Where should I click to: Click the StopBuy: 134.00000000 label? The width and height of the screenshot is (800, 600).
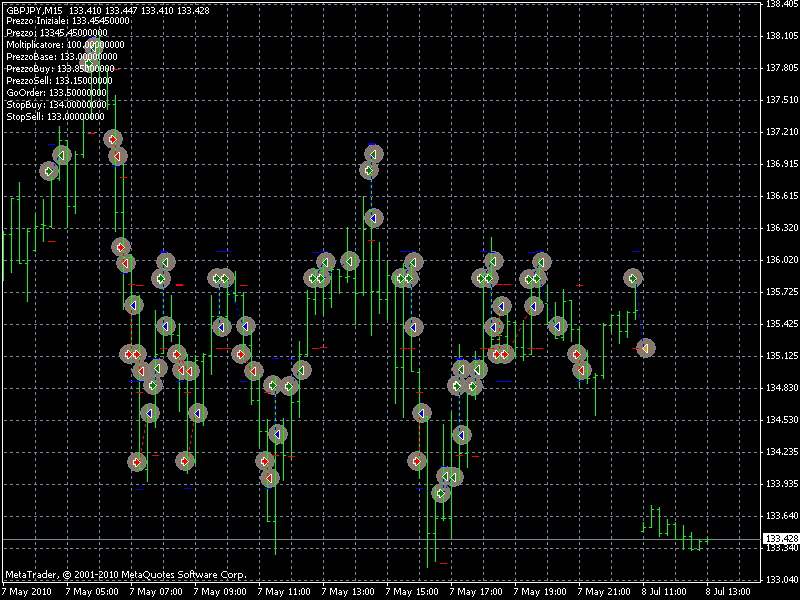57,105
